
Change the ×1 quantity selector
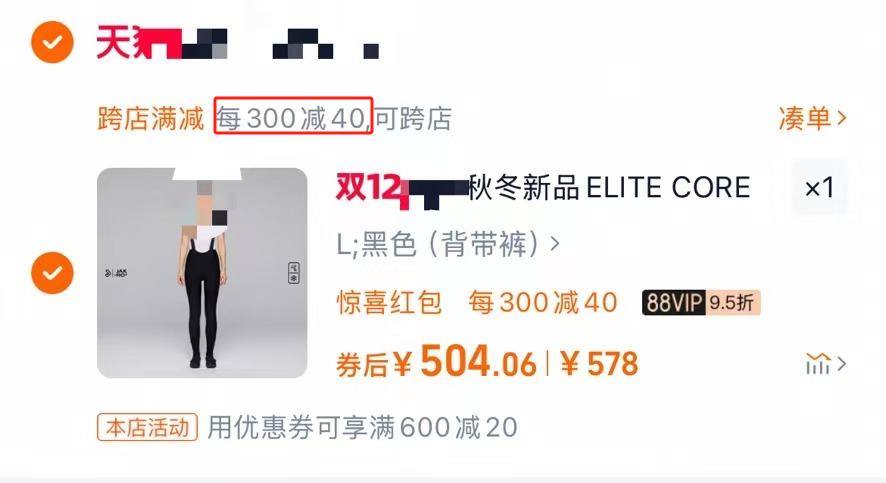pos(819,188)
